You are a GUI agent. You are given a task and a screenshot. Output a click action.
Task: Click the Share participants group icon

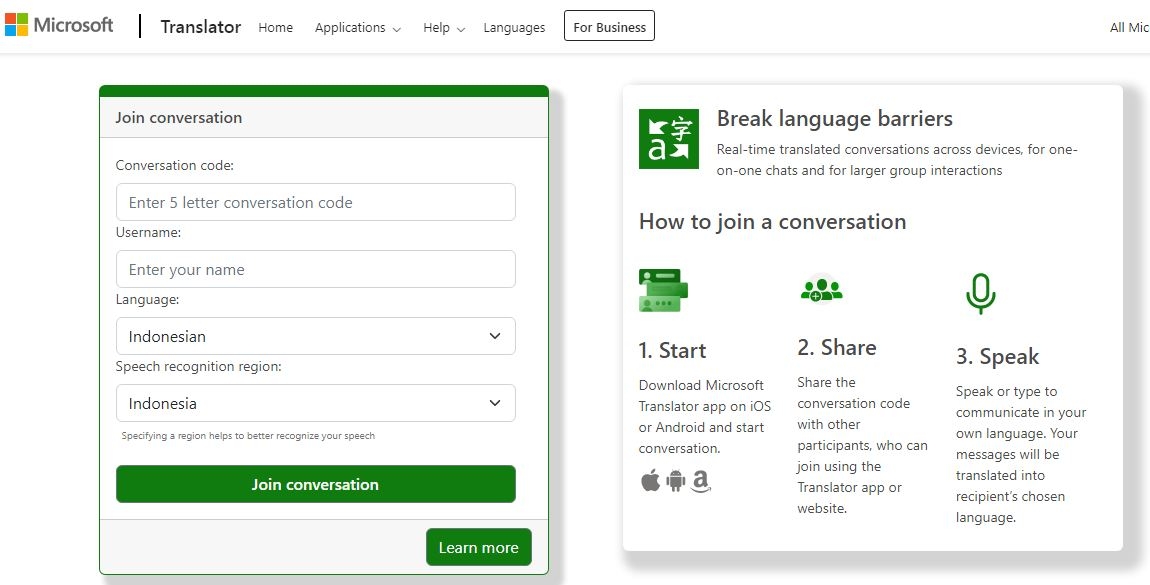pos(821,288)
